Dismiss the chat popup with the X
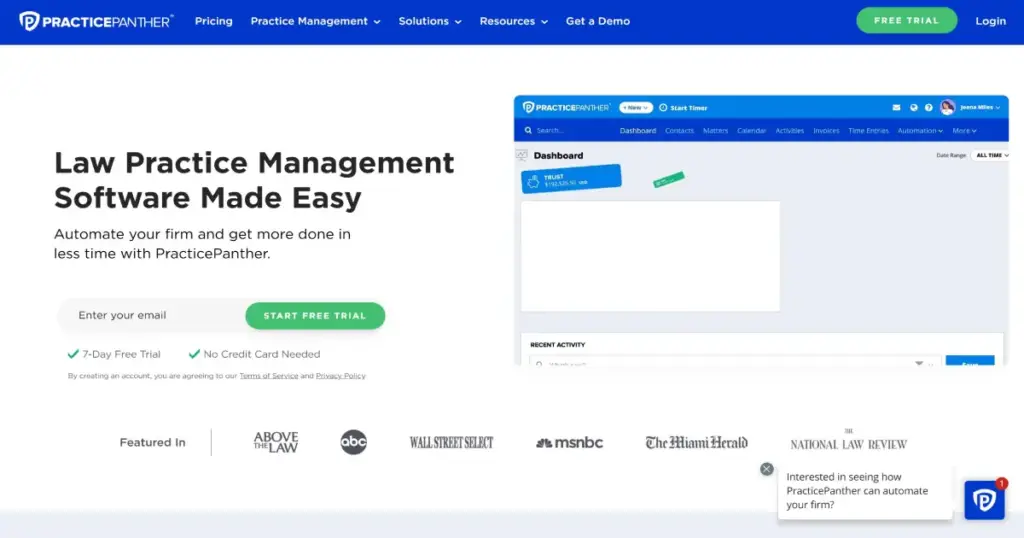Screen dimensions: 1024x538 tap(767, 469)
